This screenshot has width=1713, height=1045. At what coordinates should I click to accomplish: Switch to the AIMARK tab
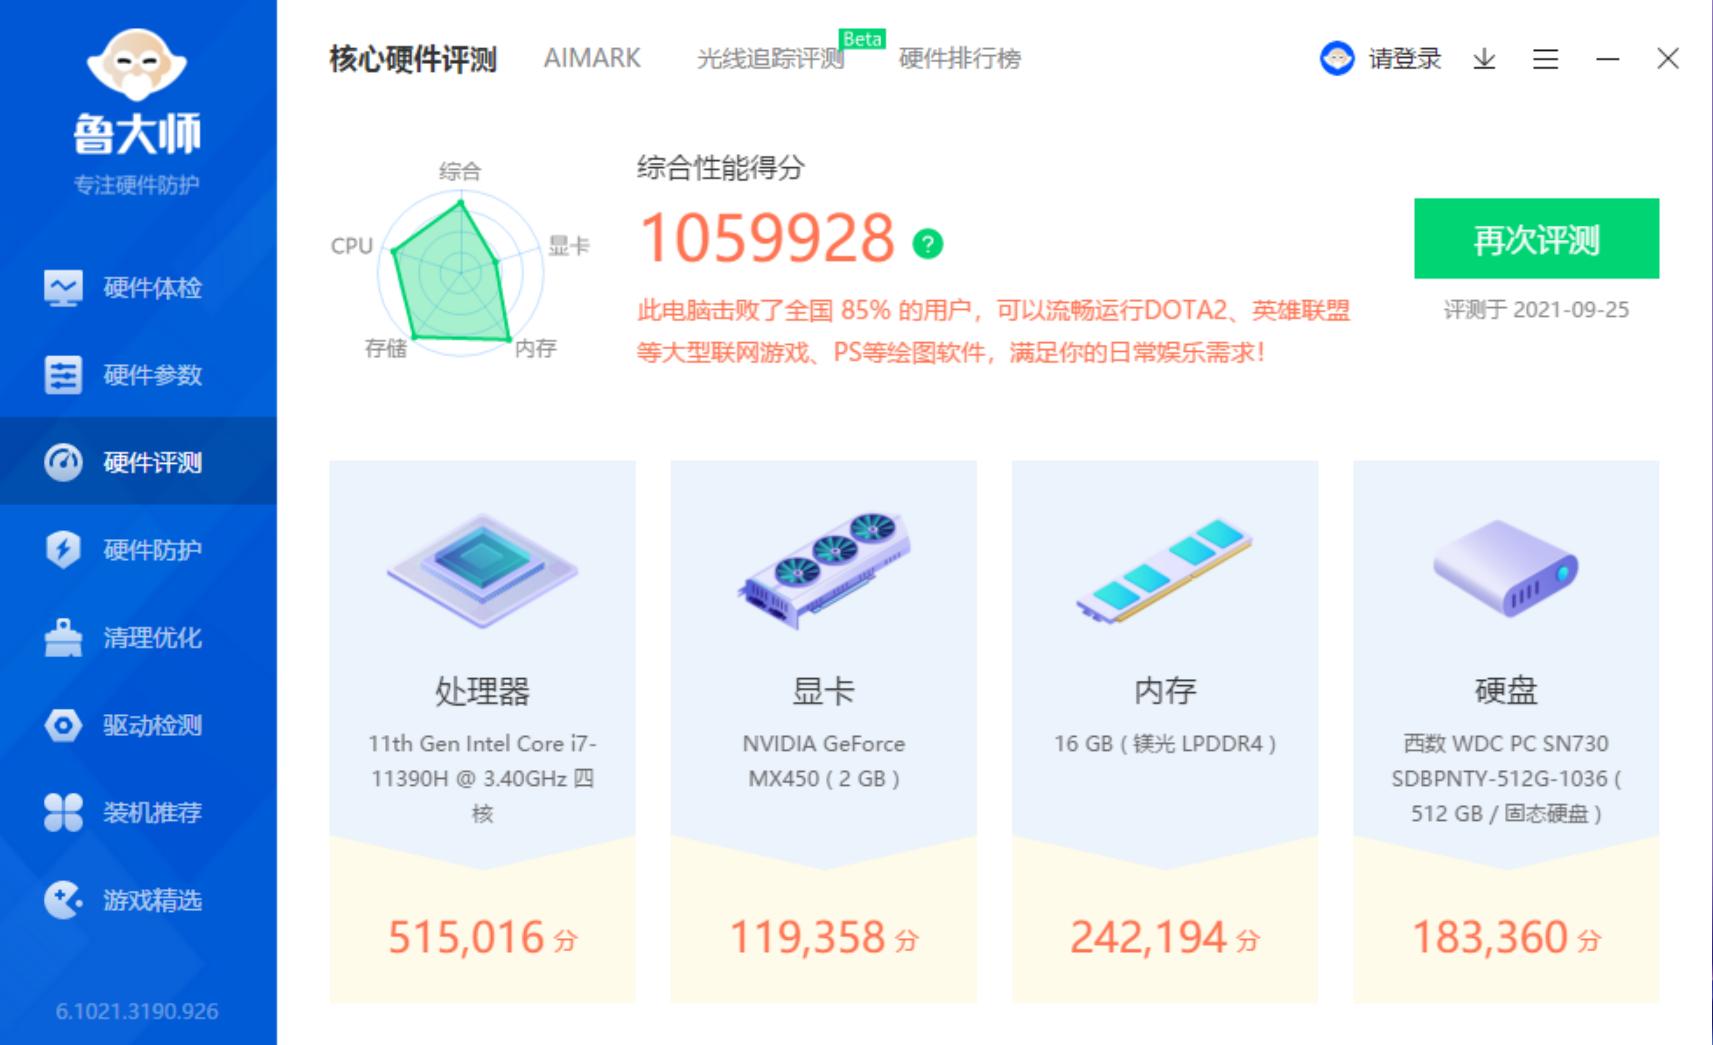coord(592,59)
